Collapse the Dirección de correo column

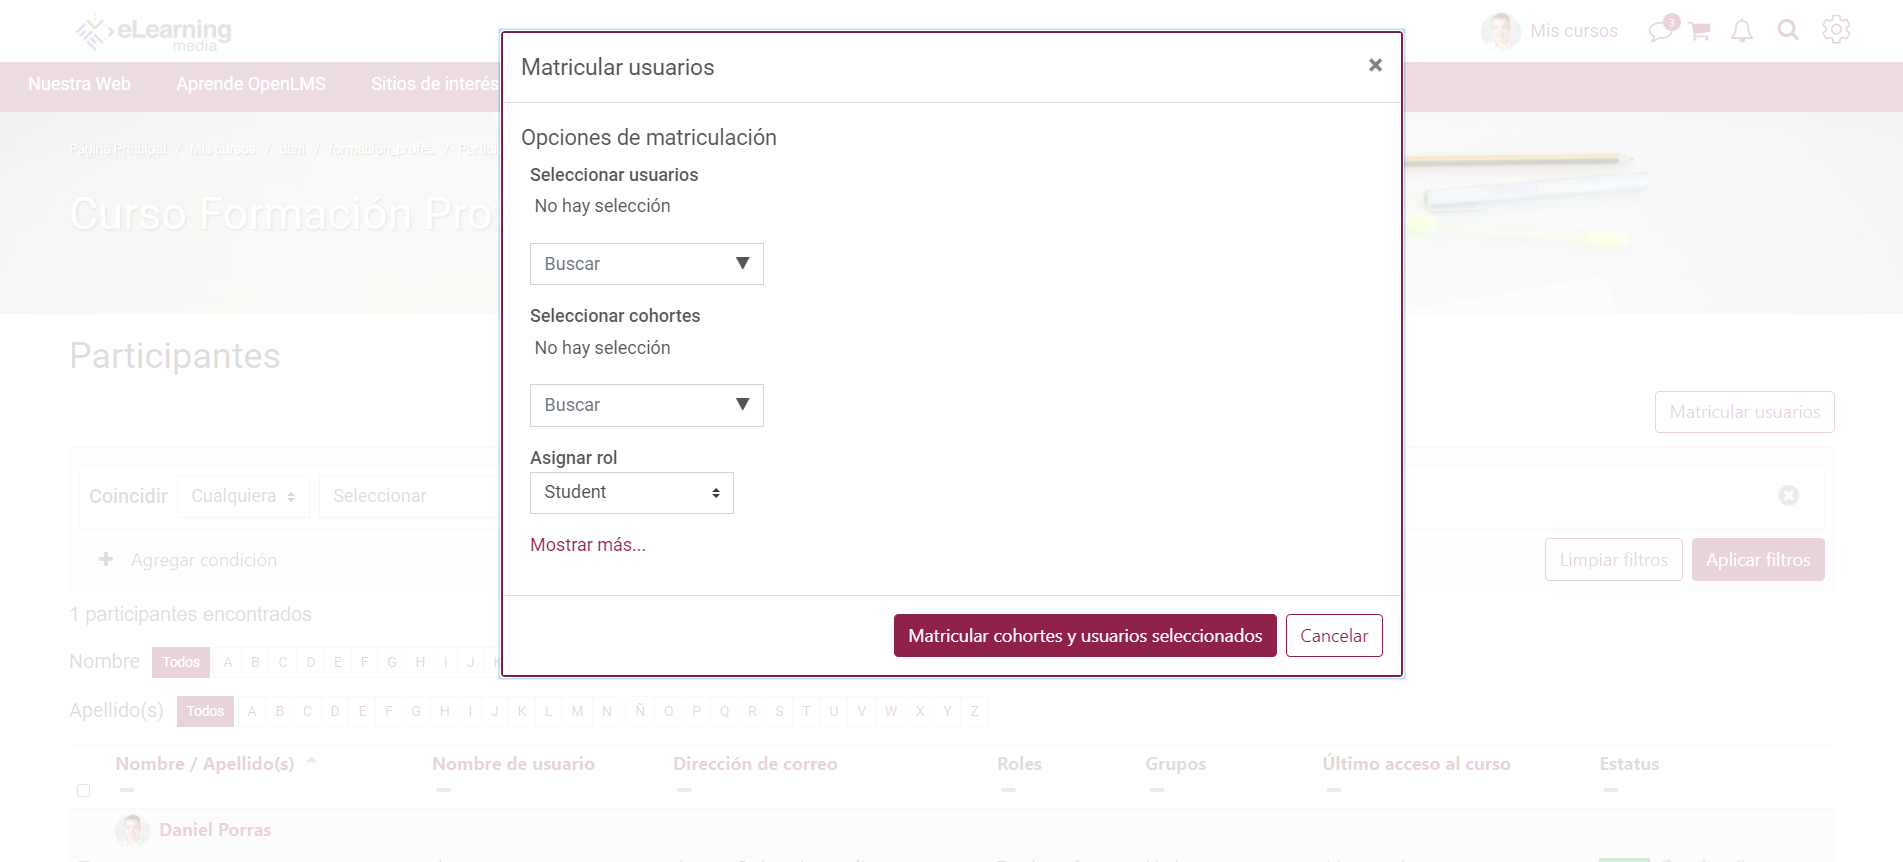684,790
